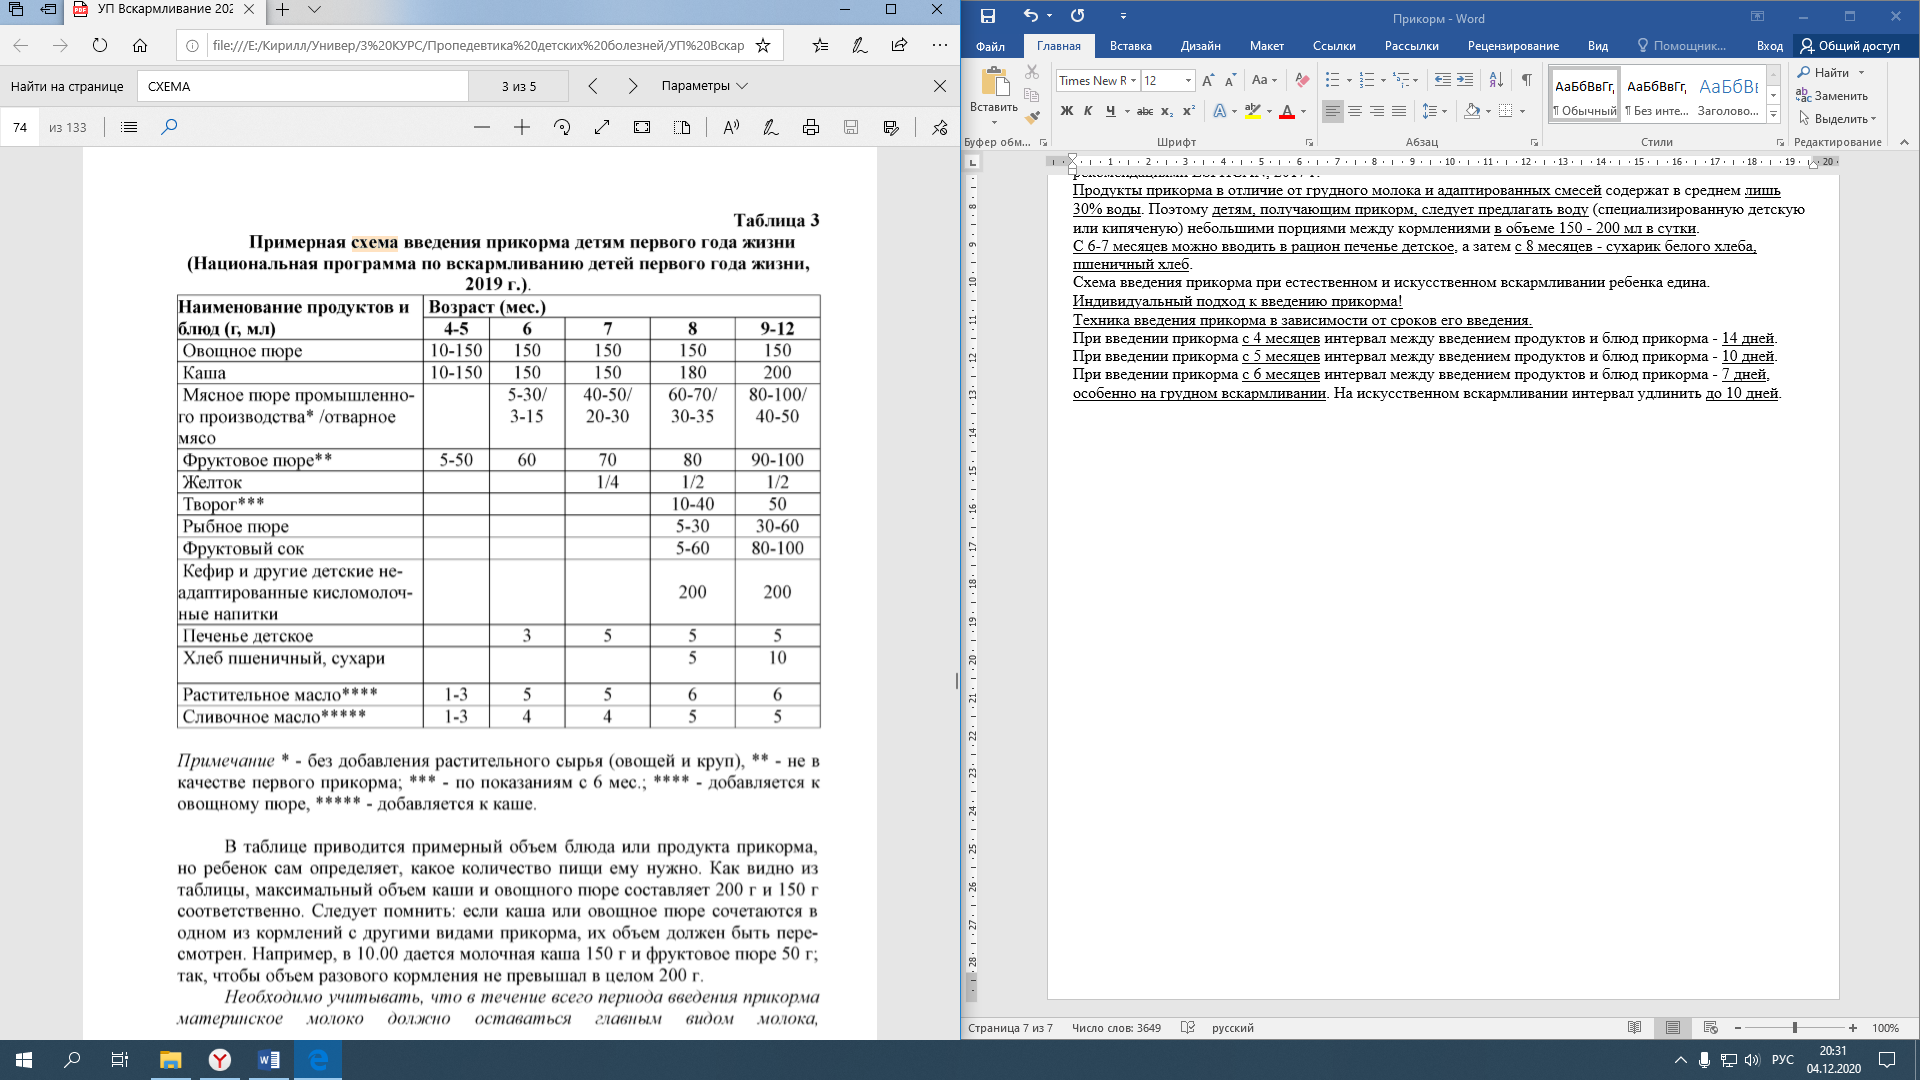Click the Format Painter brush
Screen dimensions: 1920x1080
coord(1032,116)
